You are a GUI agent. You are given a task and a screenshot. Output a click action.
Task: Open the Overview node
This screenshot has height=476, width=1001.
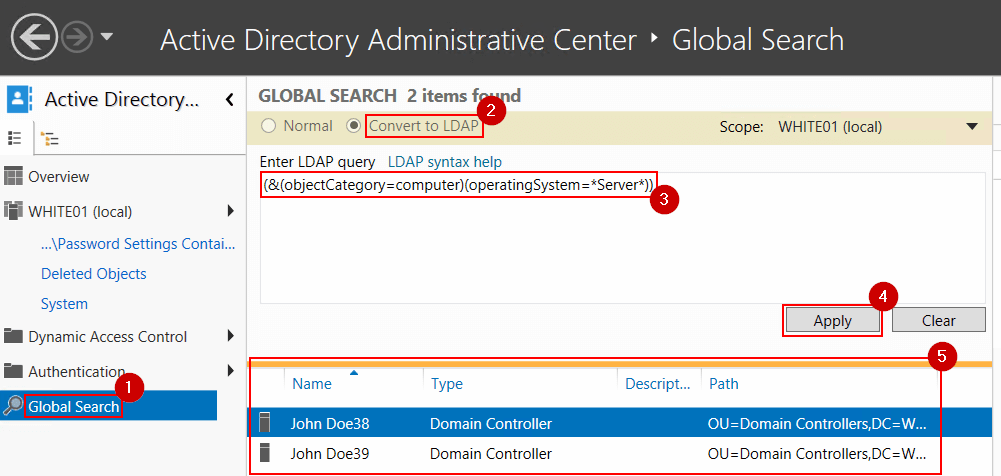point(59,177)
